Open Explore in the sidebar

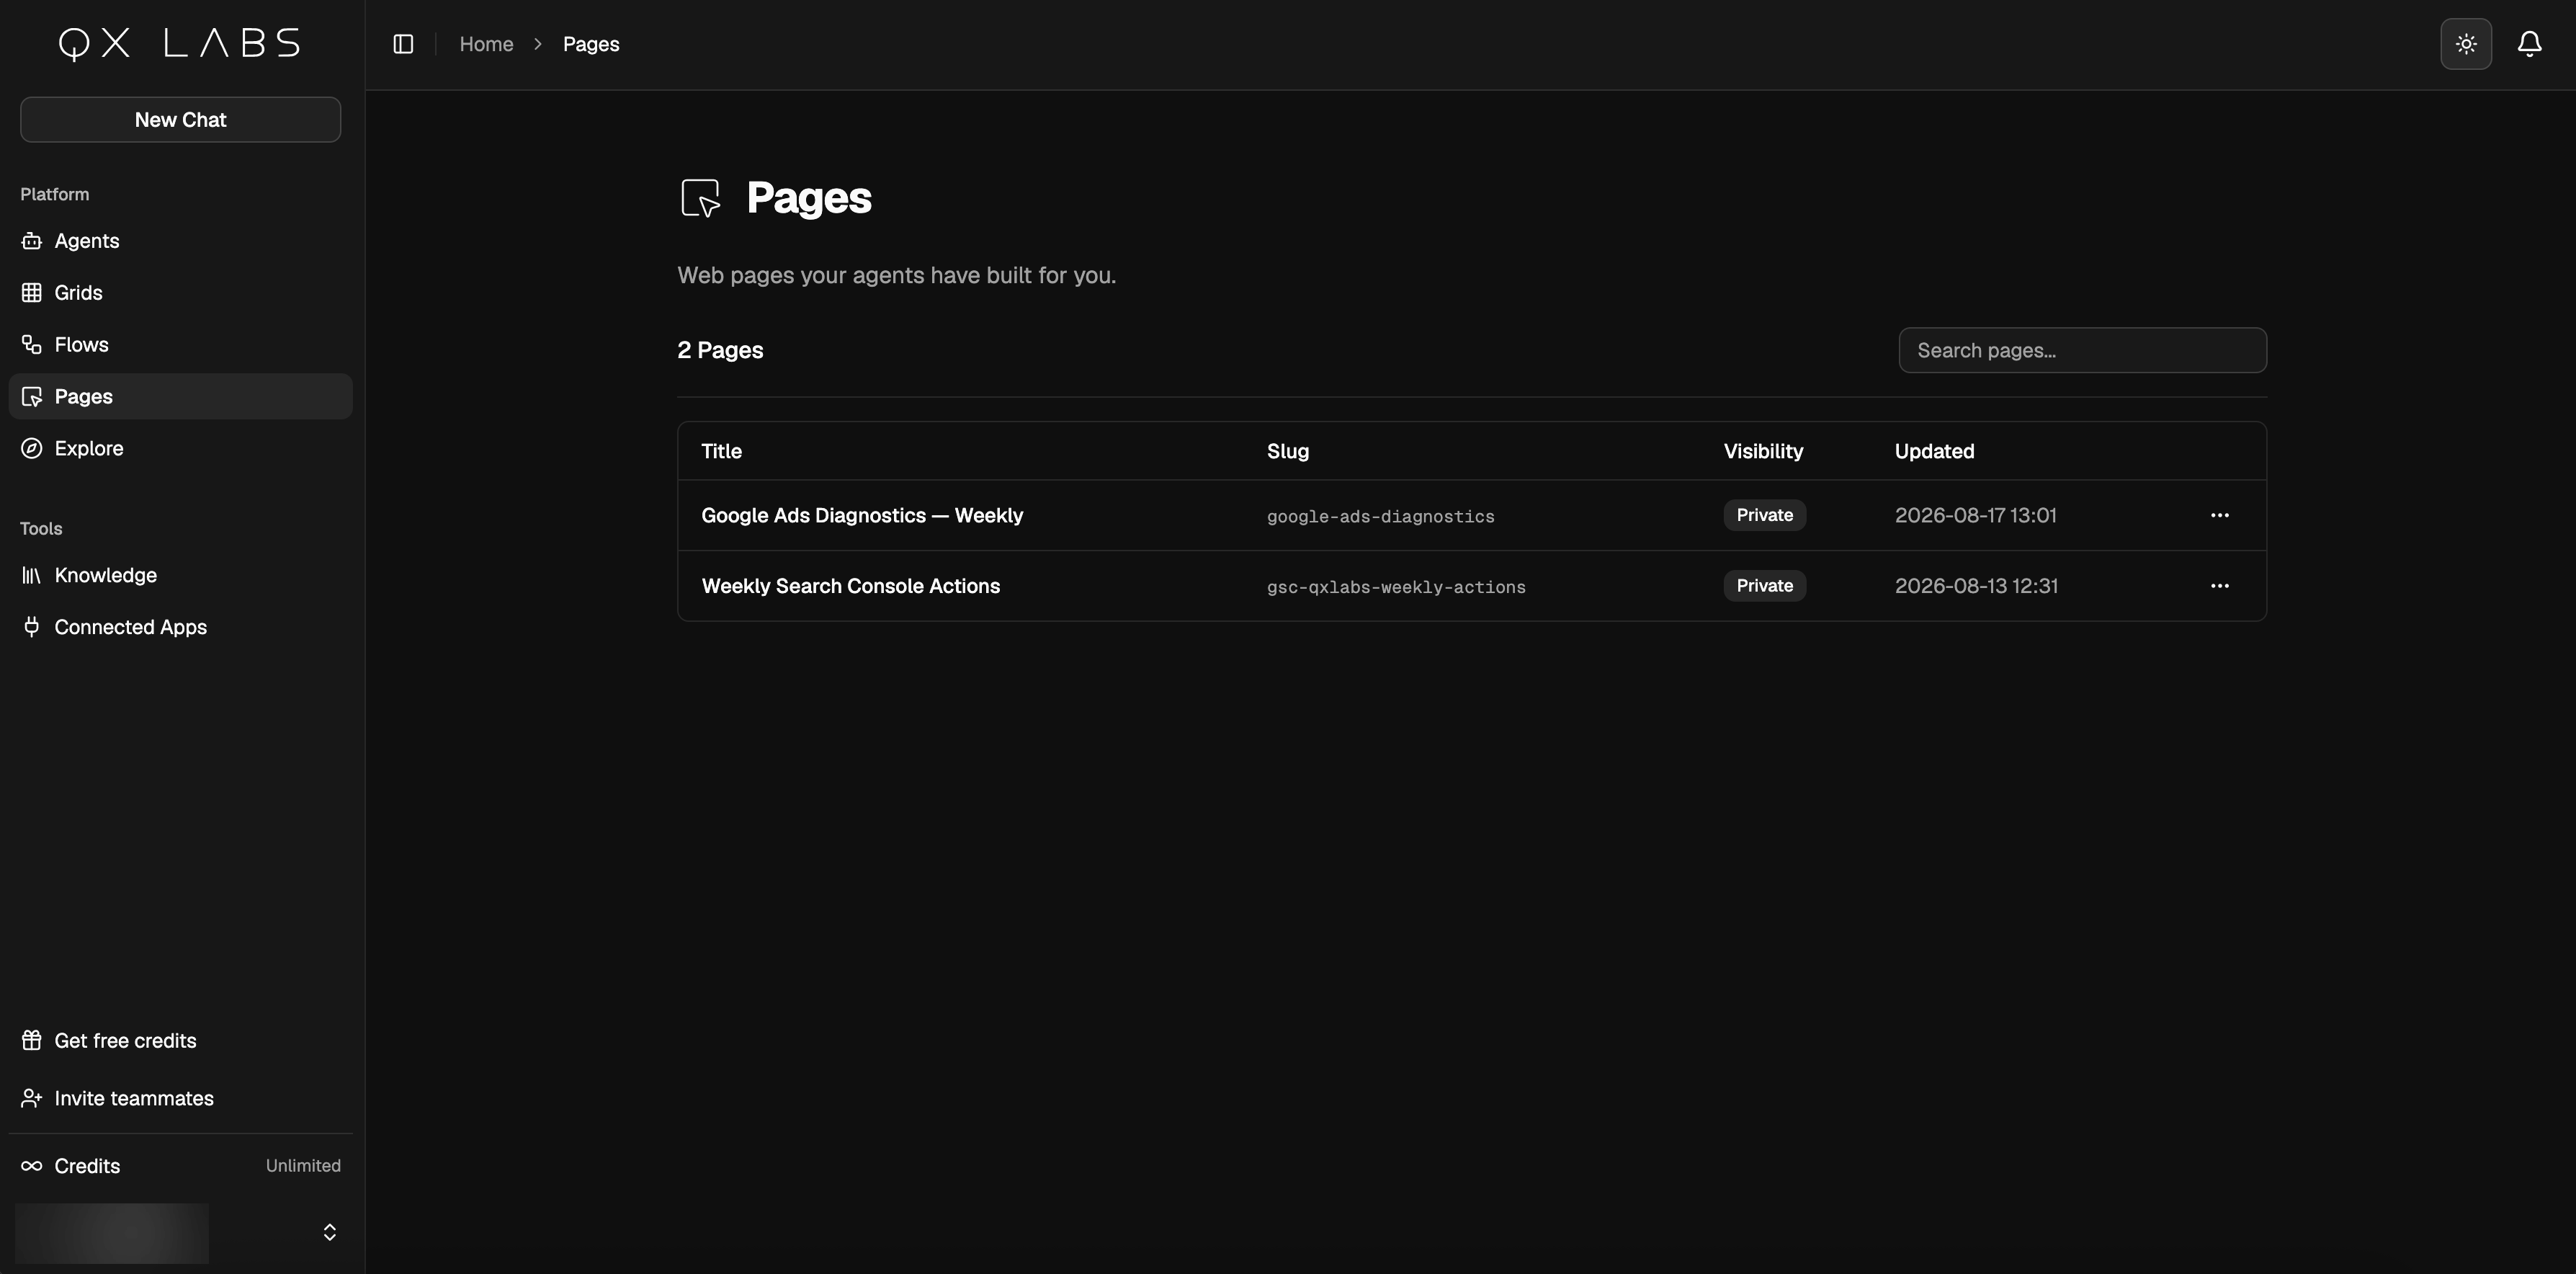180,449
